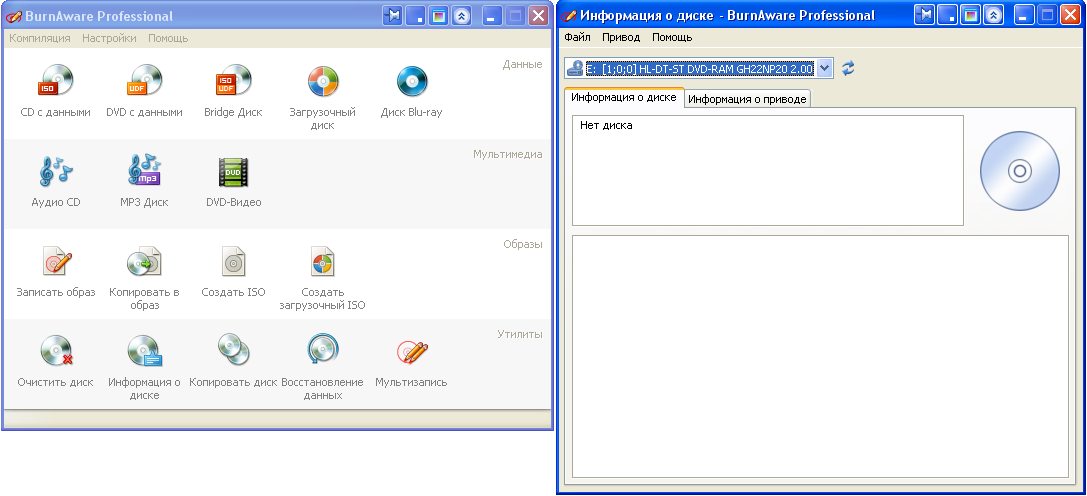The image size is (1087, 496).
Task: Click the drive icon beside E: entry
Action: coord(575,68)
